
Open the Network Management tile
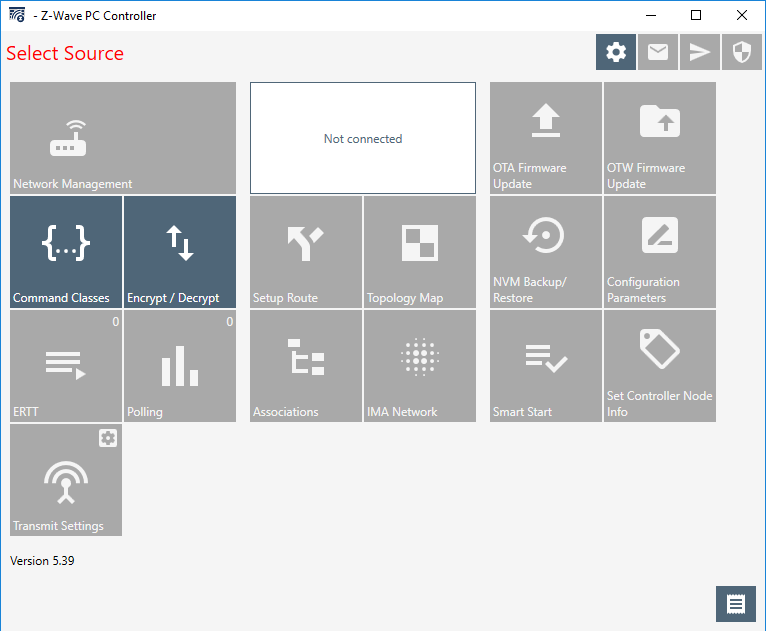(123, 138)
